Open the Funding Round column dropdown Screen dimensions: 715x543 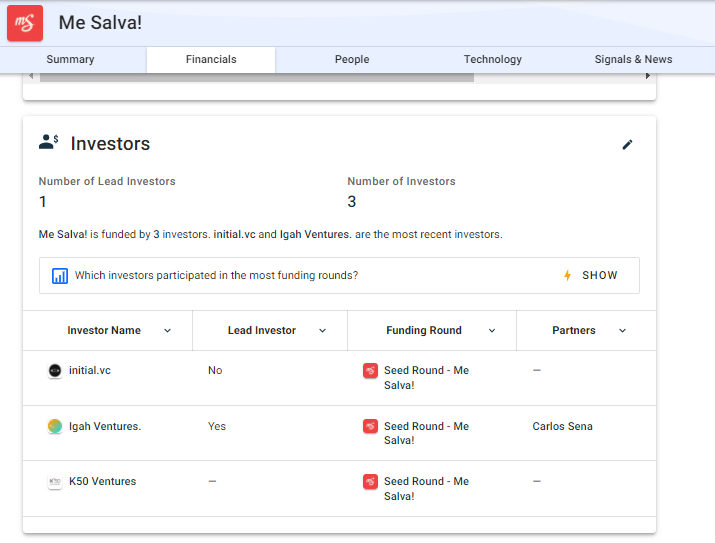pos(492,331)
